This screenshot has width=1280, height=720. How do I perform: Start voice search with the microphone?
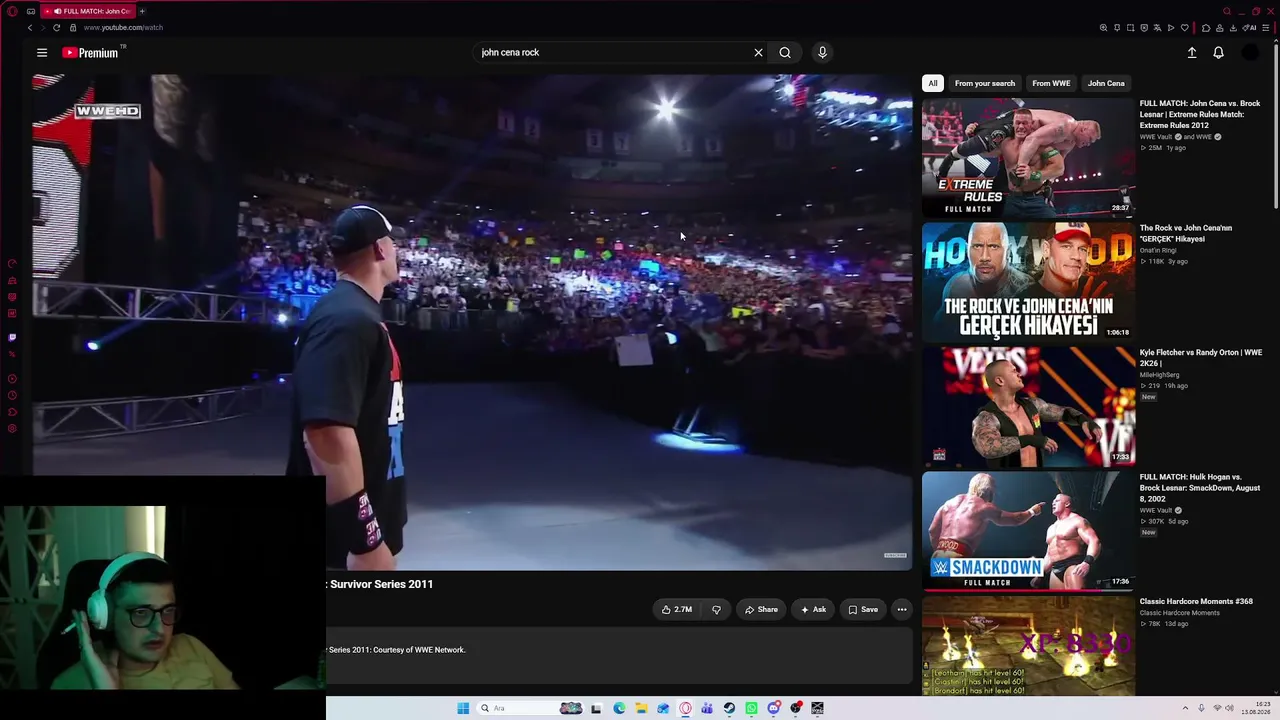pos(822,53)
